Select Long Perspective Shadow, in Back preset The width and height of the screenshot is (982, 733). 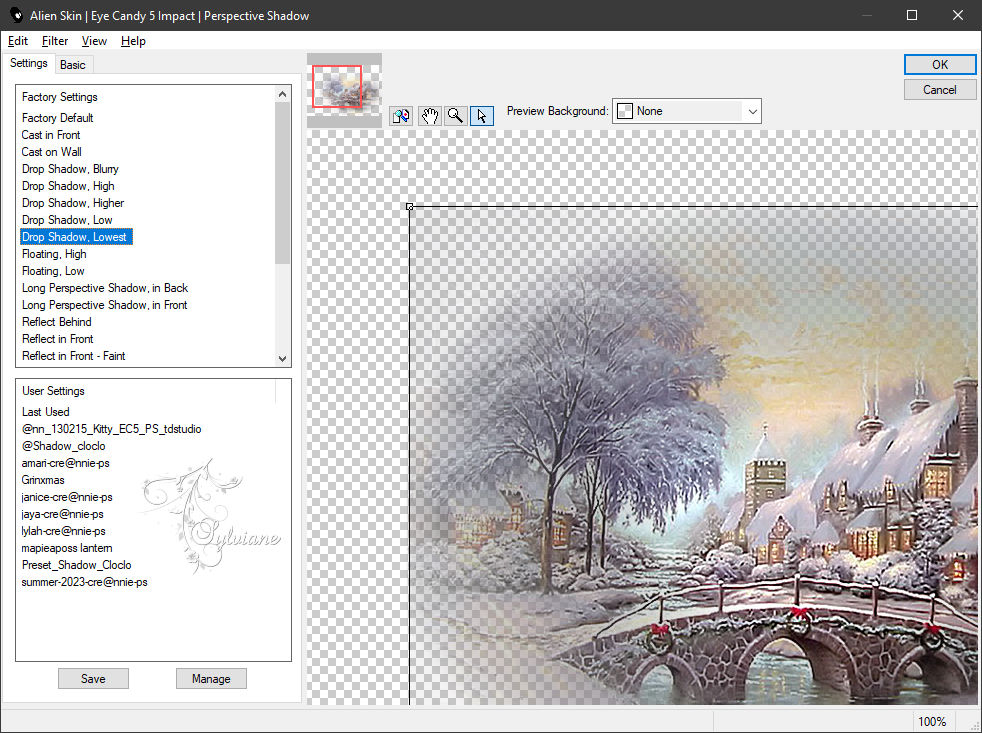pos(105,288)
